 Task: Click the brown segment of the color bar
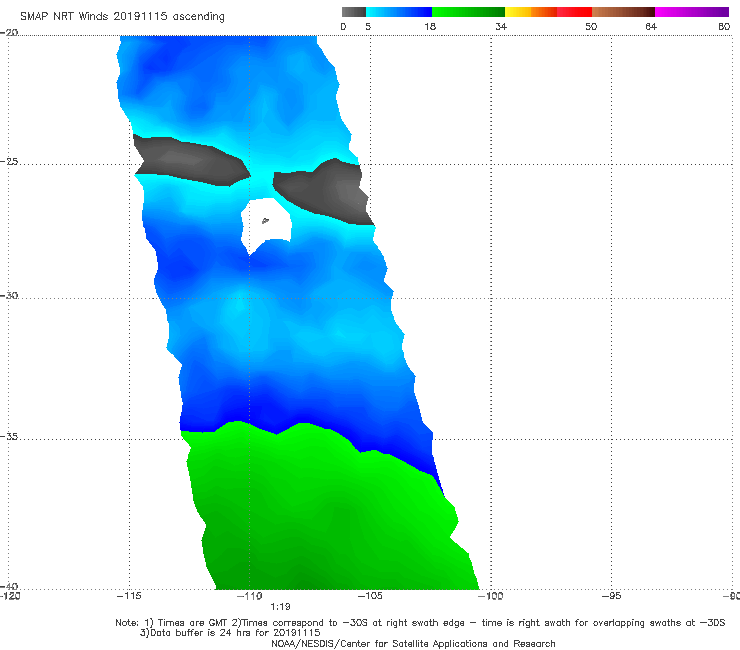click(x=623, y=12)
